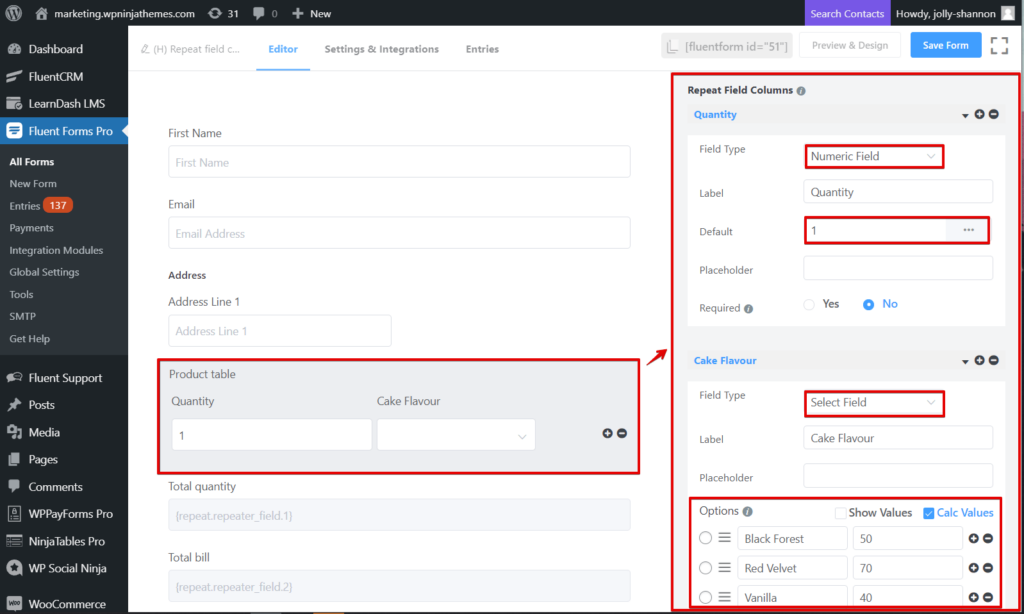Click user avatar next to Howdy

click(x=1008, y=13)
